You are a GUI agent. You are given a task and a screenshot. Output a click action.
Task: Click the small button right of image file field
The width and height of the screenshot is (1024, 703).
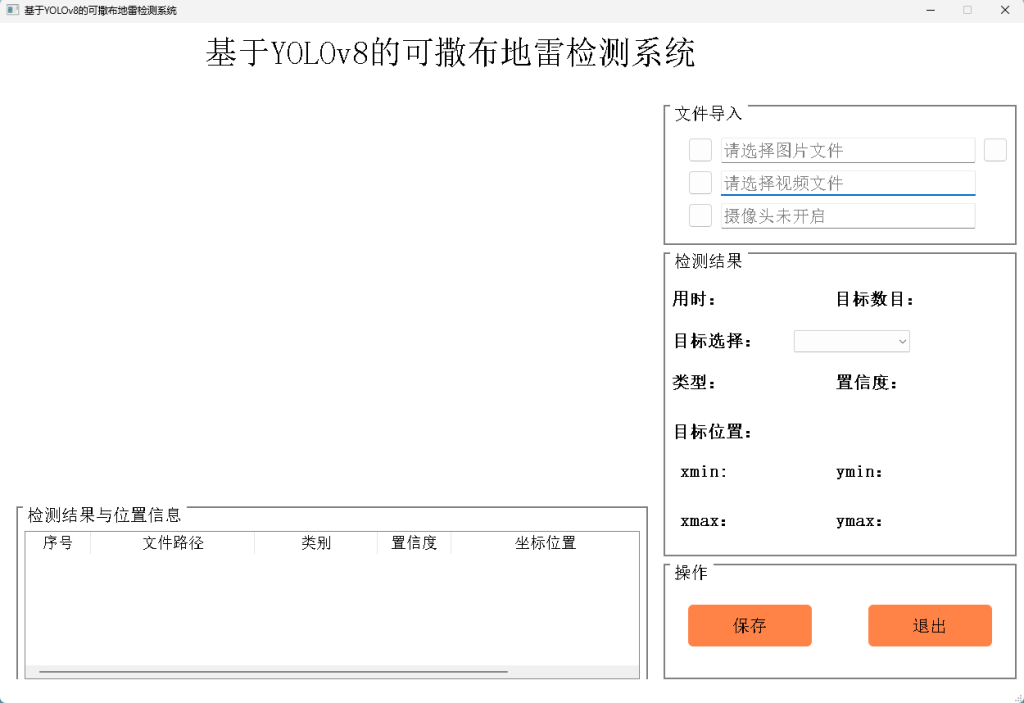(x=995, y=149)
